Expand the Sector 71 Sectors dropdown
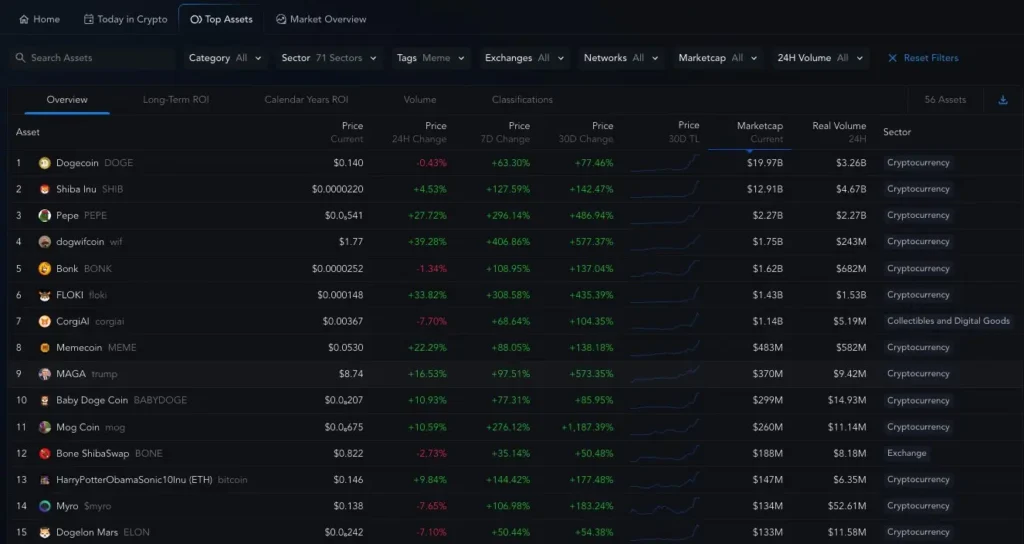This screenshot has height=544, width=1024. point(329,58)
